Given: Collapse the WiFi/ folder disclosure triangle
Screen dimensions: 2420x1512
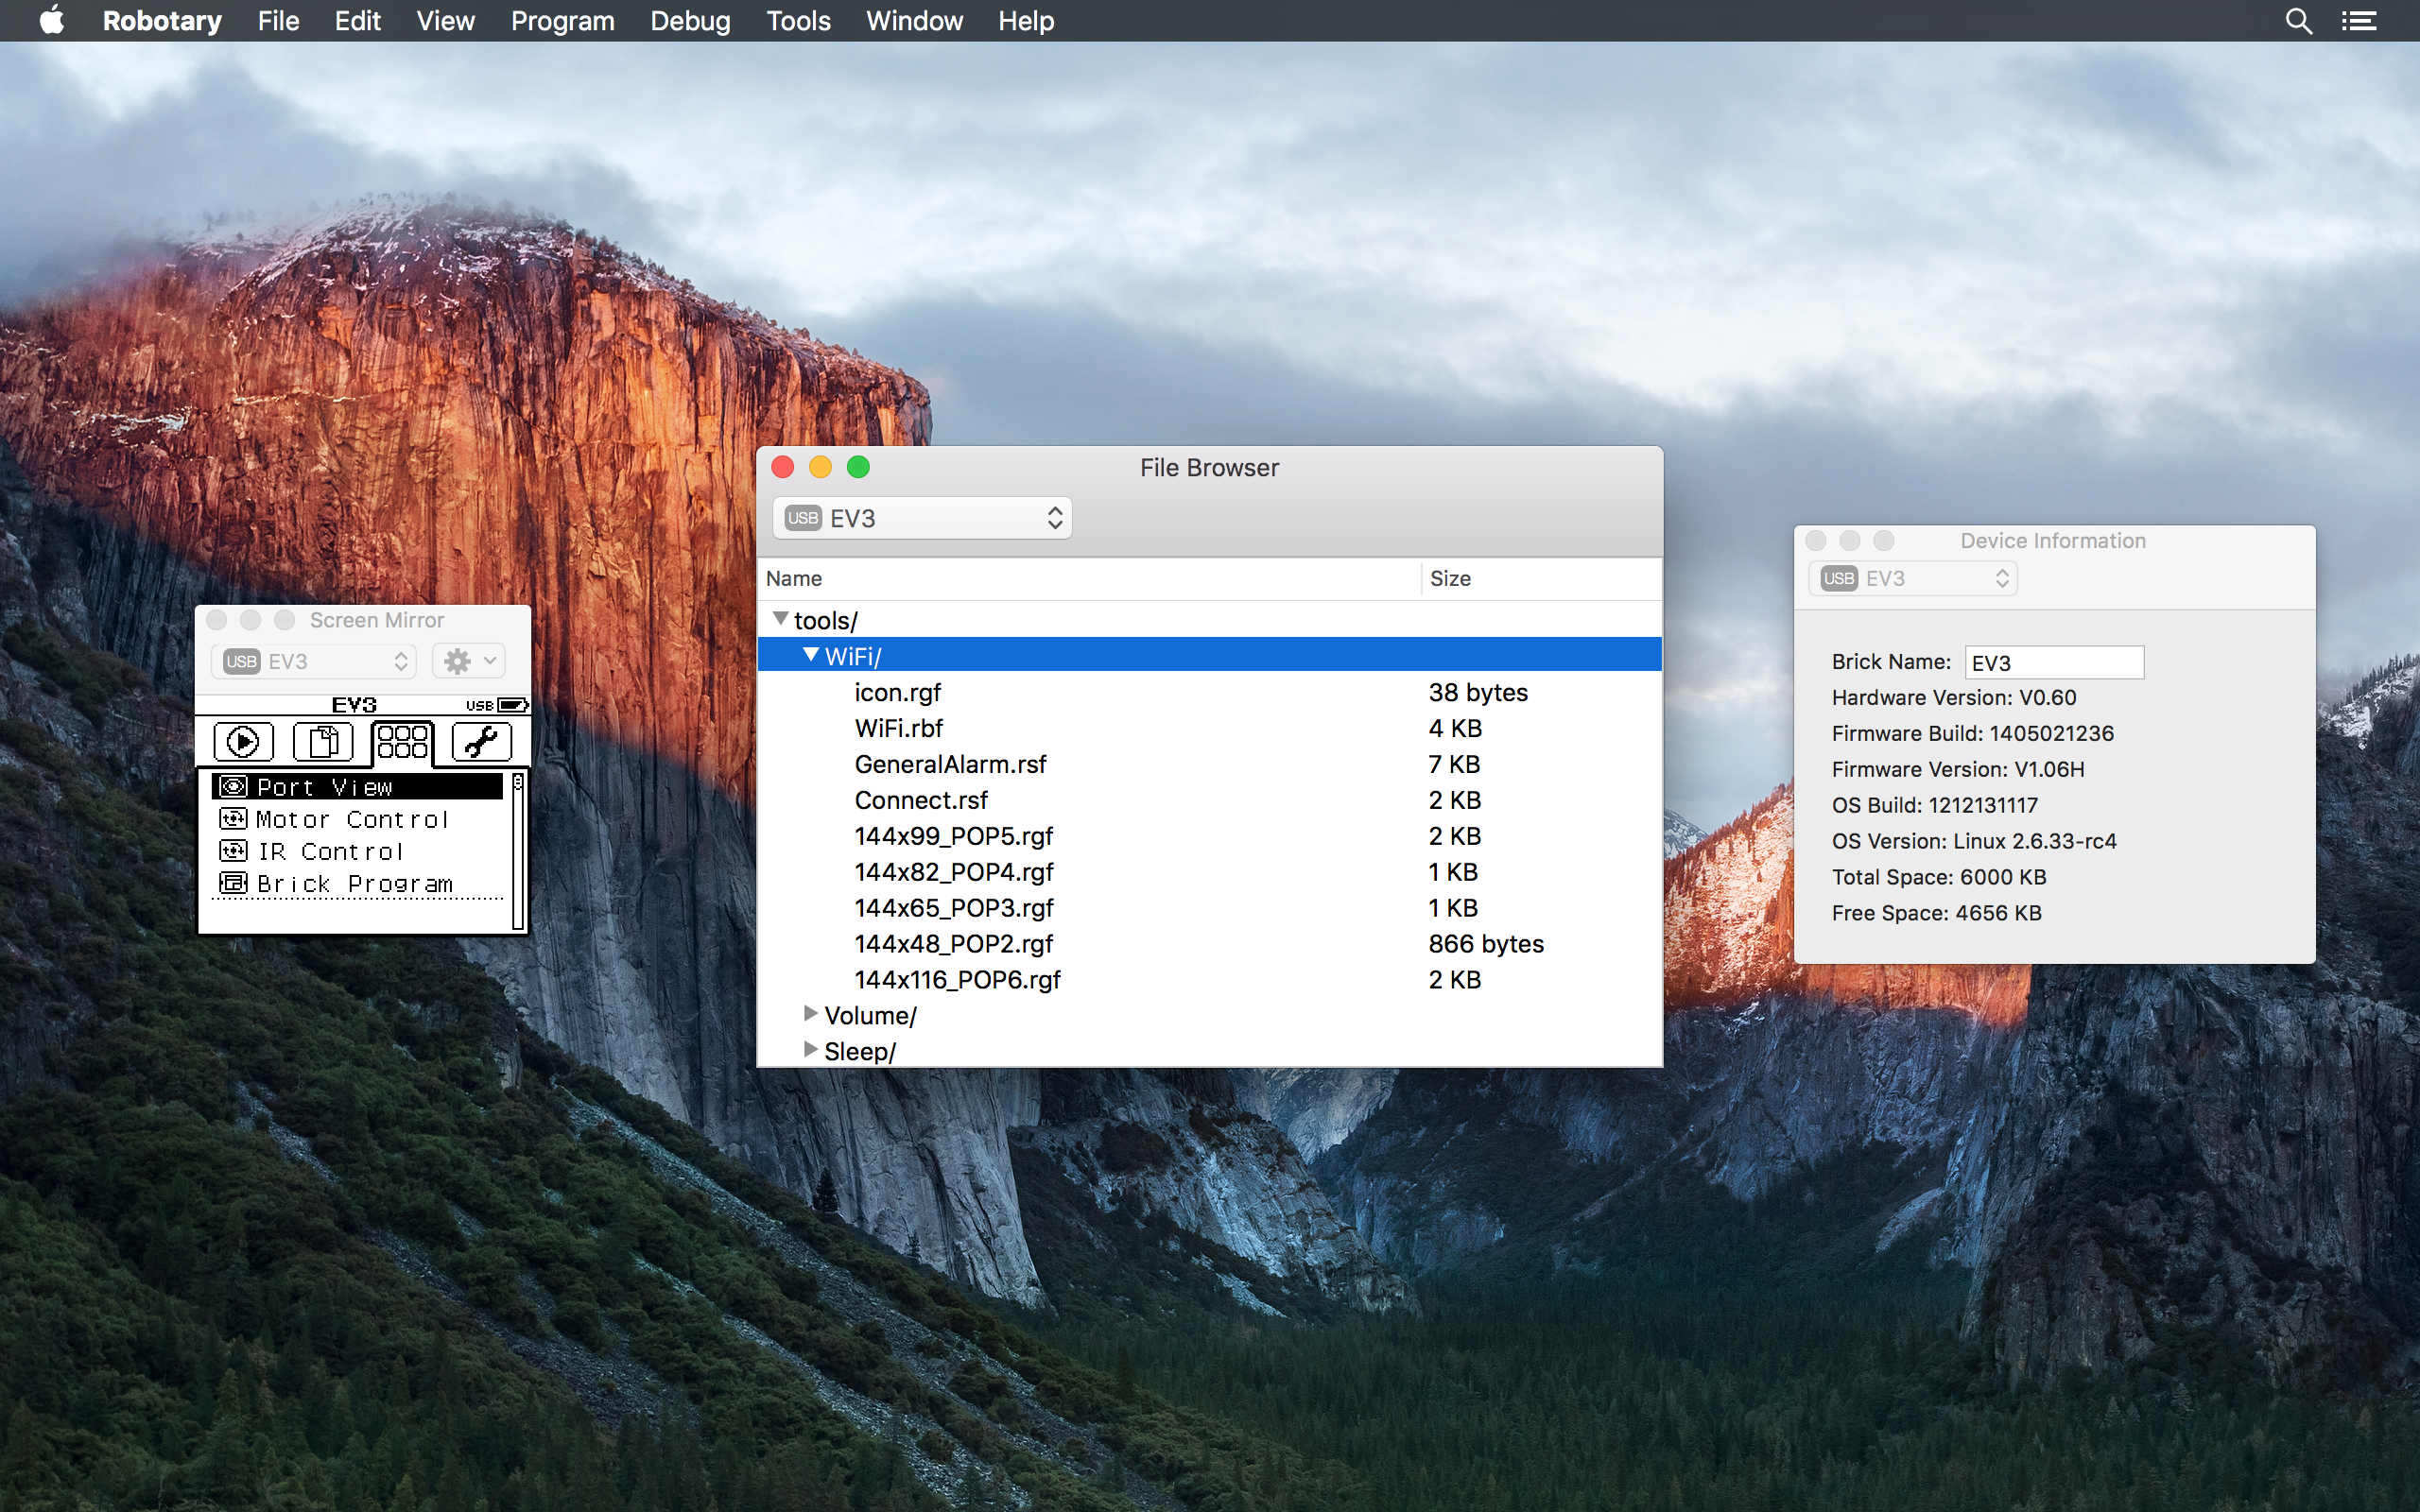Looking at the screenshot, I should point(811,656).
